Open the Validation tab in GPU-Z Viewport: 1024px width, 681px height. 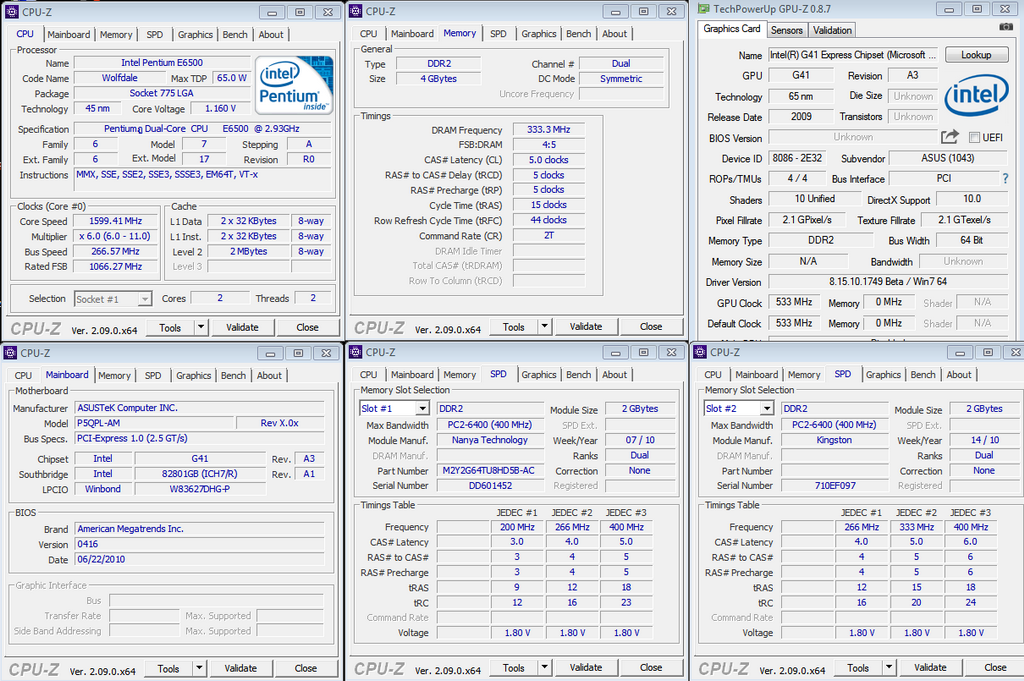pyautogui.click(x=832, y=30)
